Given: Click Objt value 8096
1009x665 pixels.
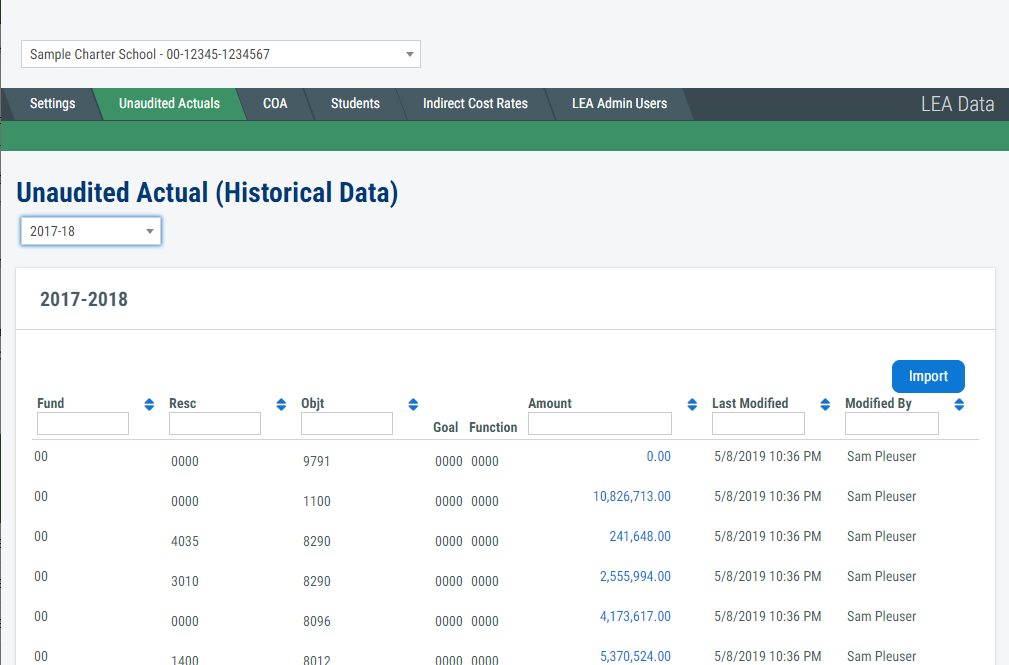Looking at the screenshot, I should (x=317, y=621).
